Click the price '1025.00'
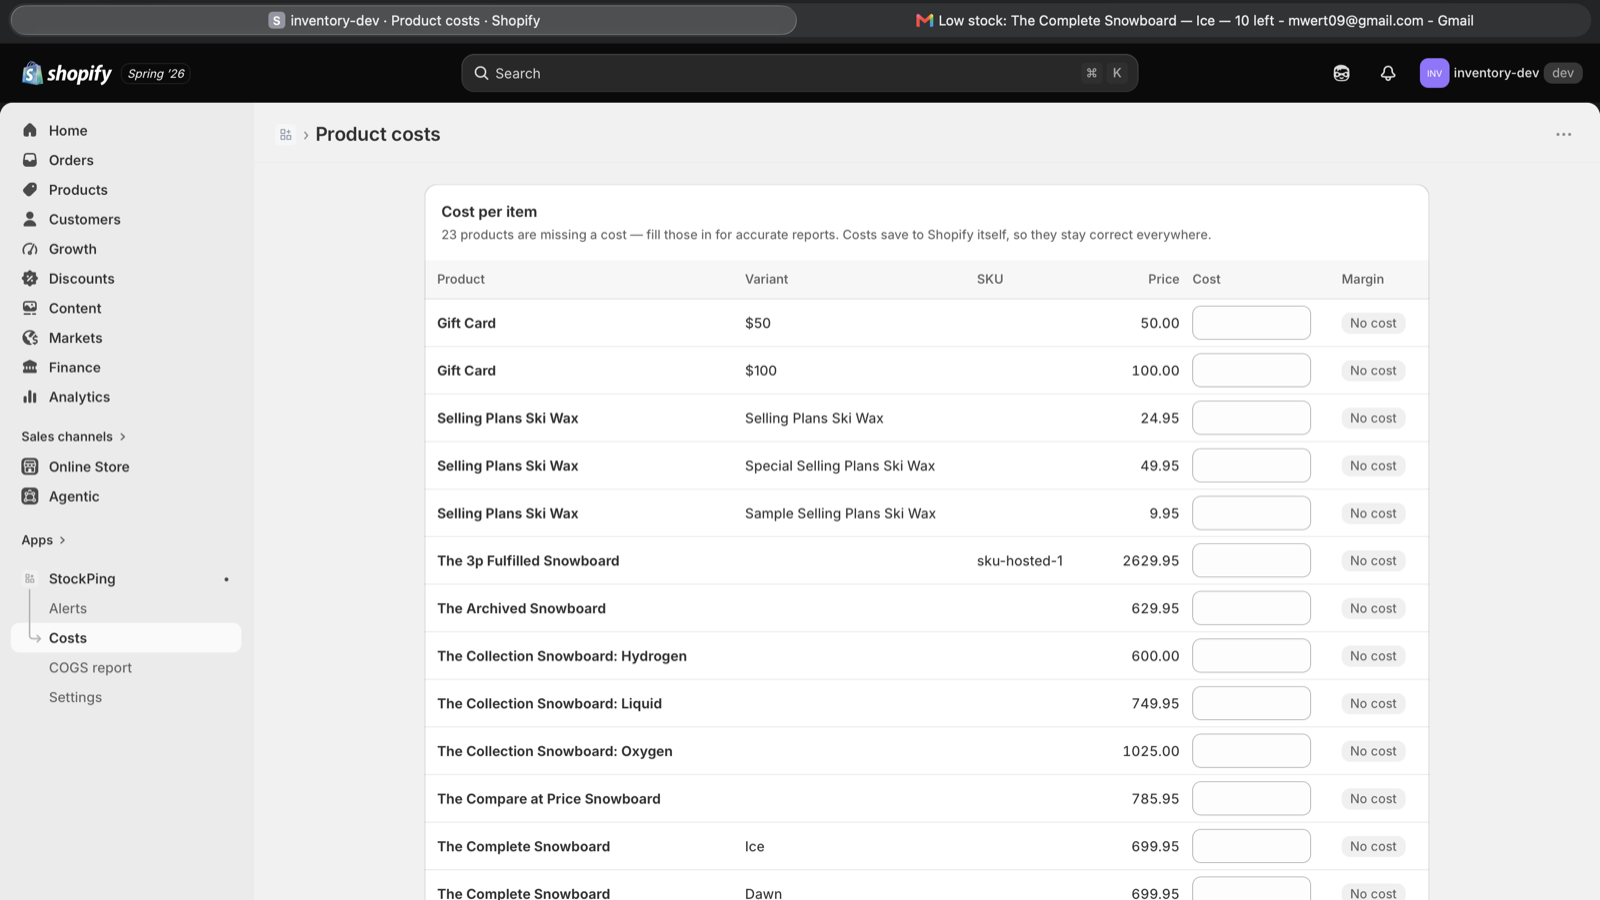1600x900 pixels. tap(1151, 751)
